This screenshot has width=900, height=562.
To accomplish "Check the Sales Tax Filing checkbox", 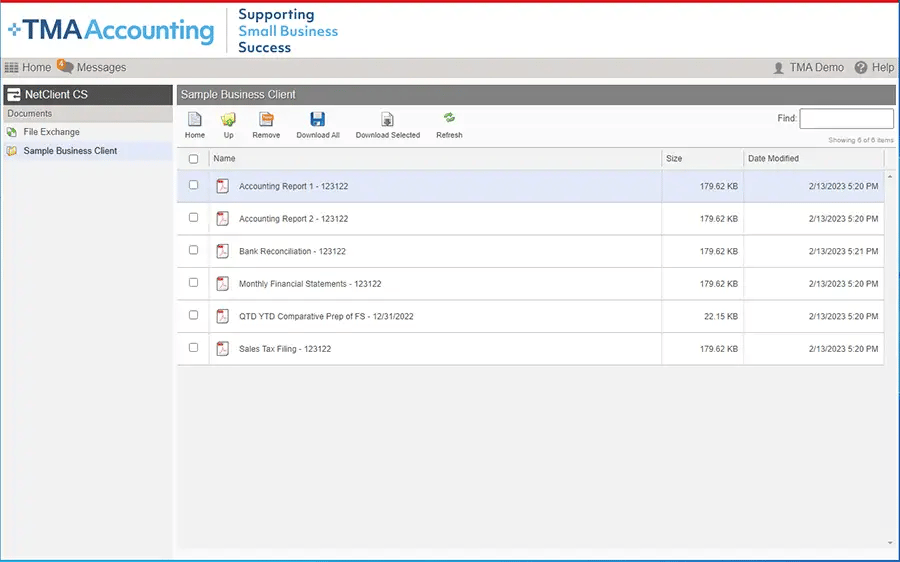I will coord(193,347).
